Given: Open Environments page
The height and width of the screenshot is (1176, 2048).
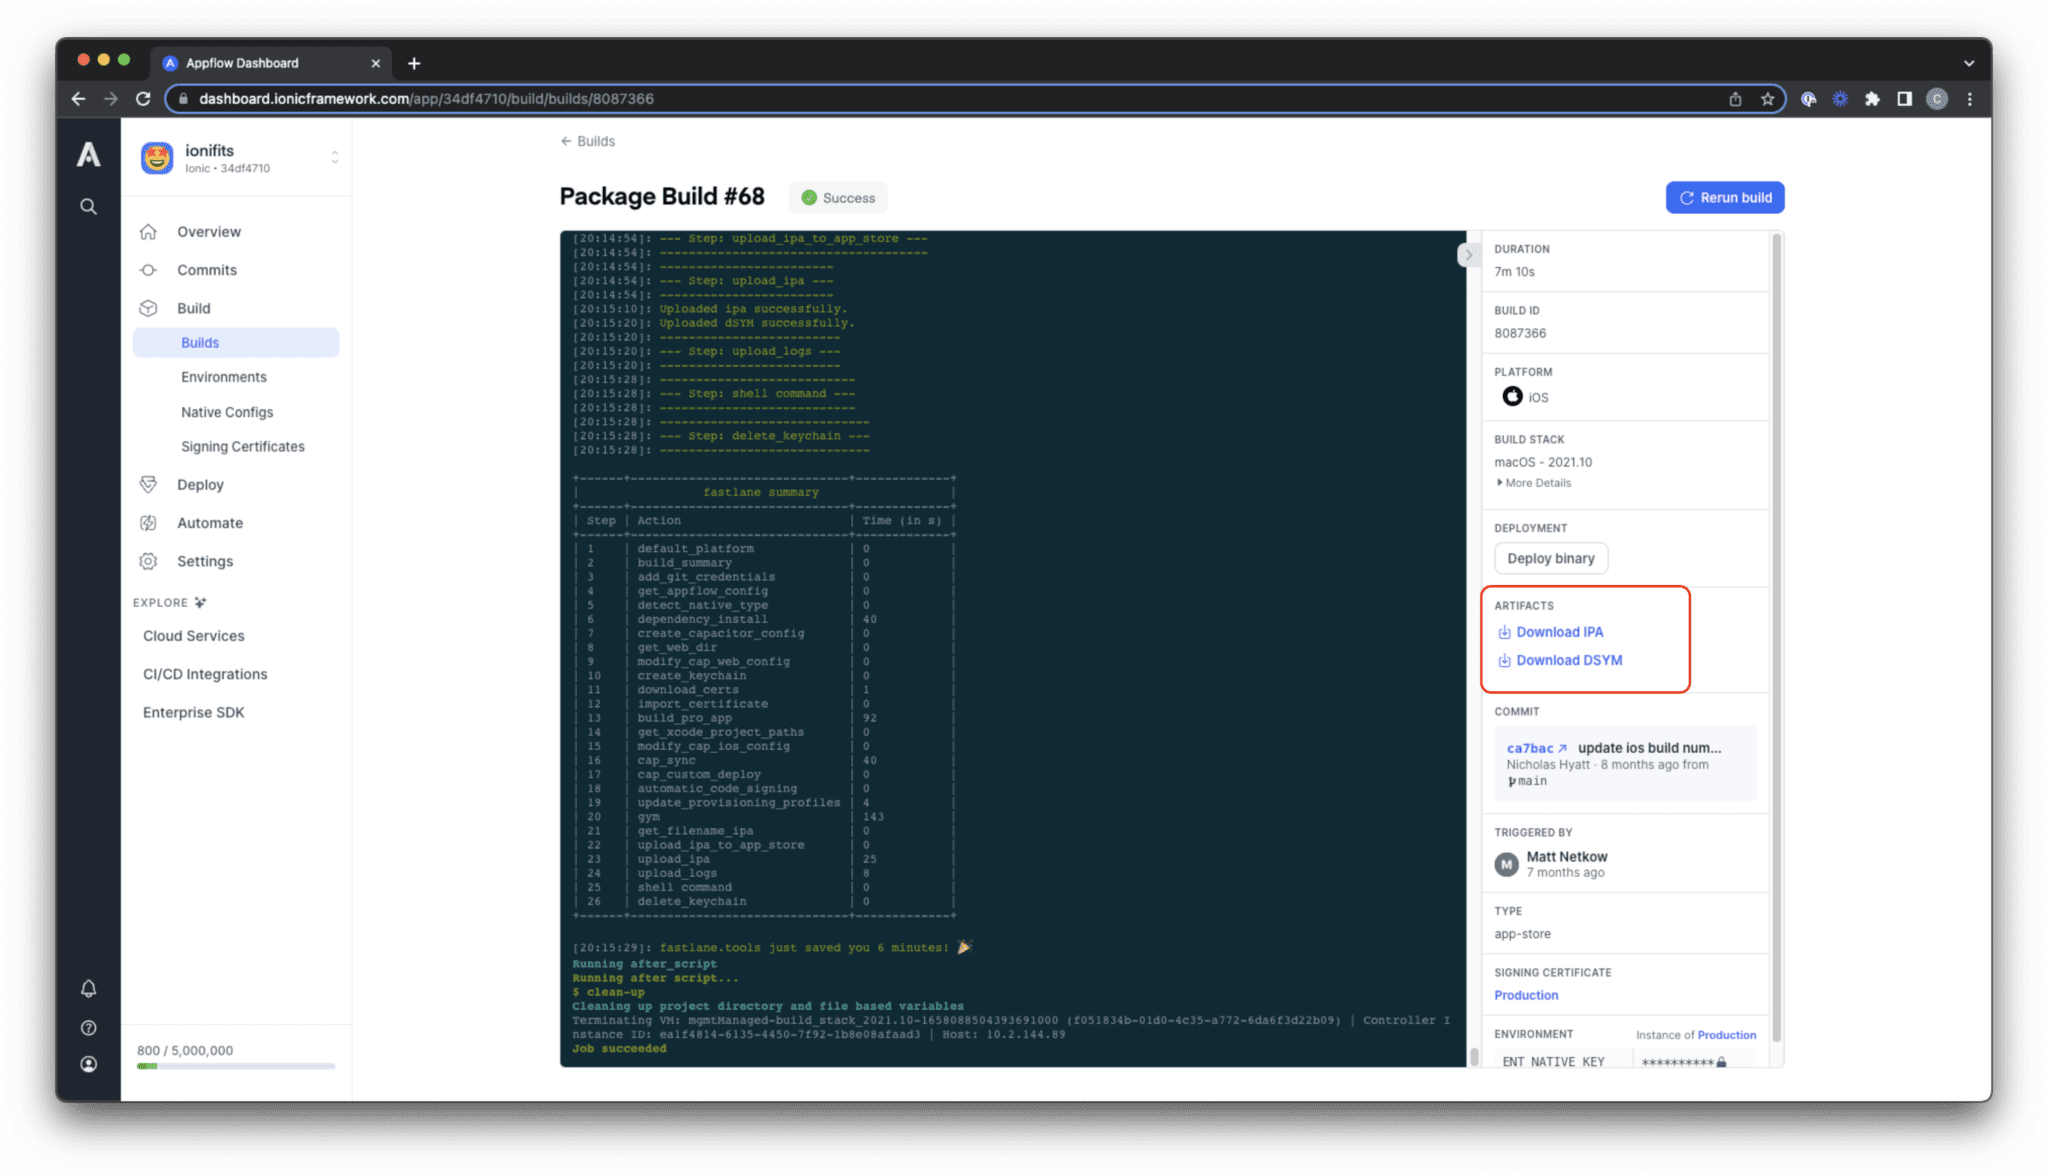Looking at the screenshot, I should point(224,377).
